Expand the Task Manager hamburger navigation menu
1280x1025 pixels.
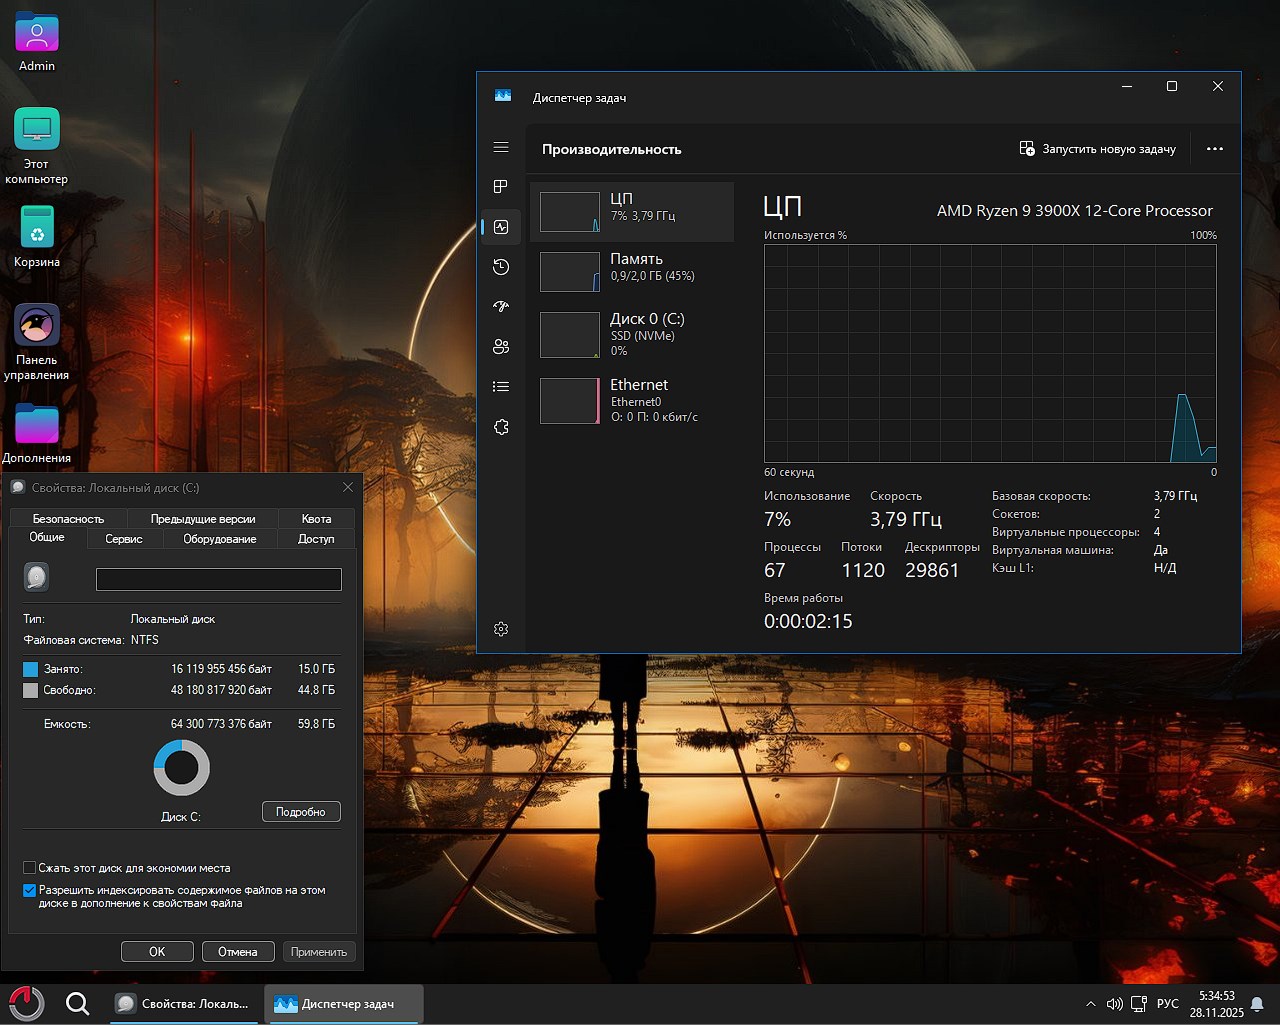coord(501,147)
